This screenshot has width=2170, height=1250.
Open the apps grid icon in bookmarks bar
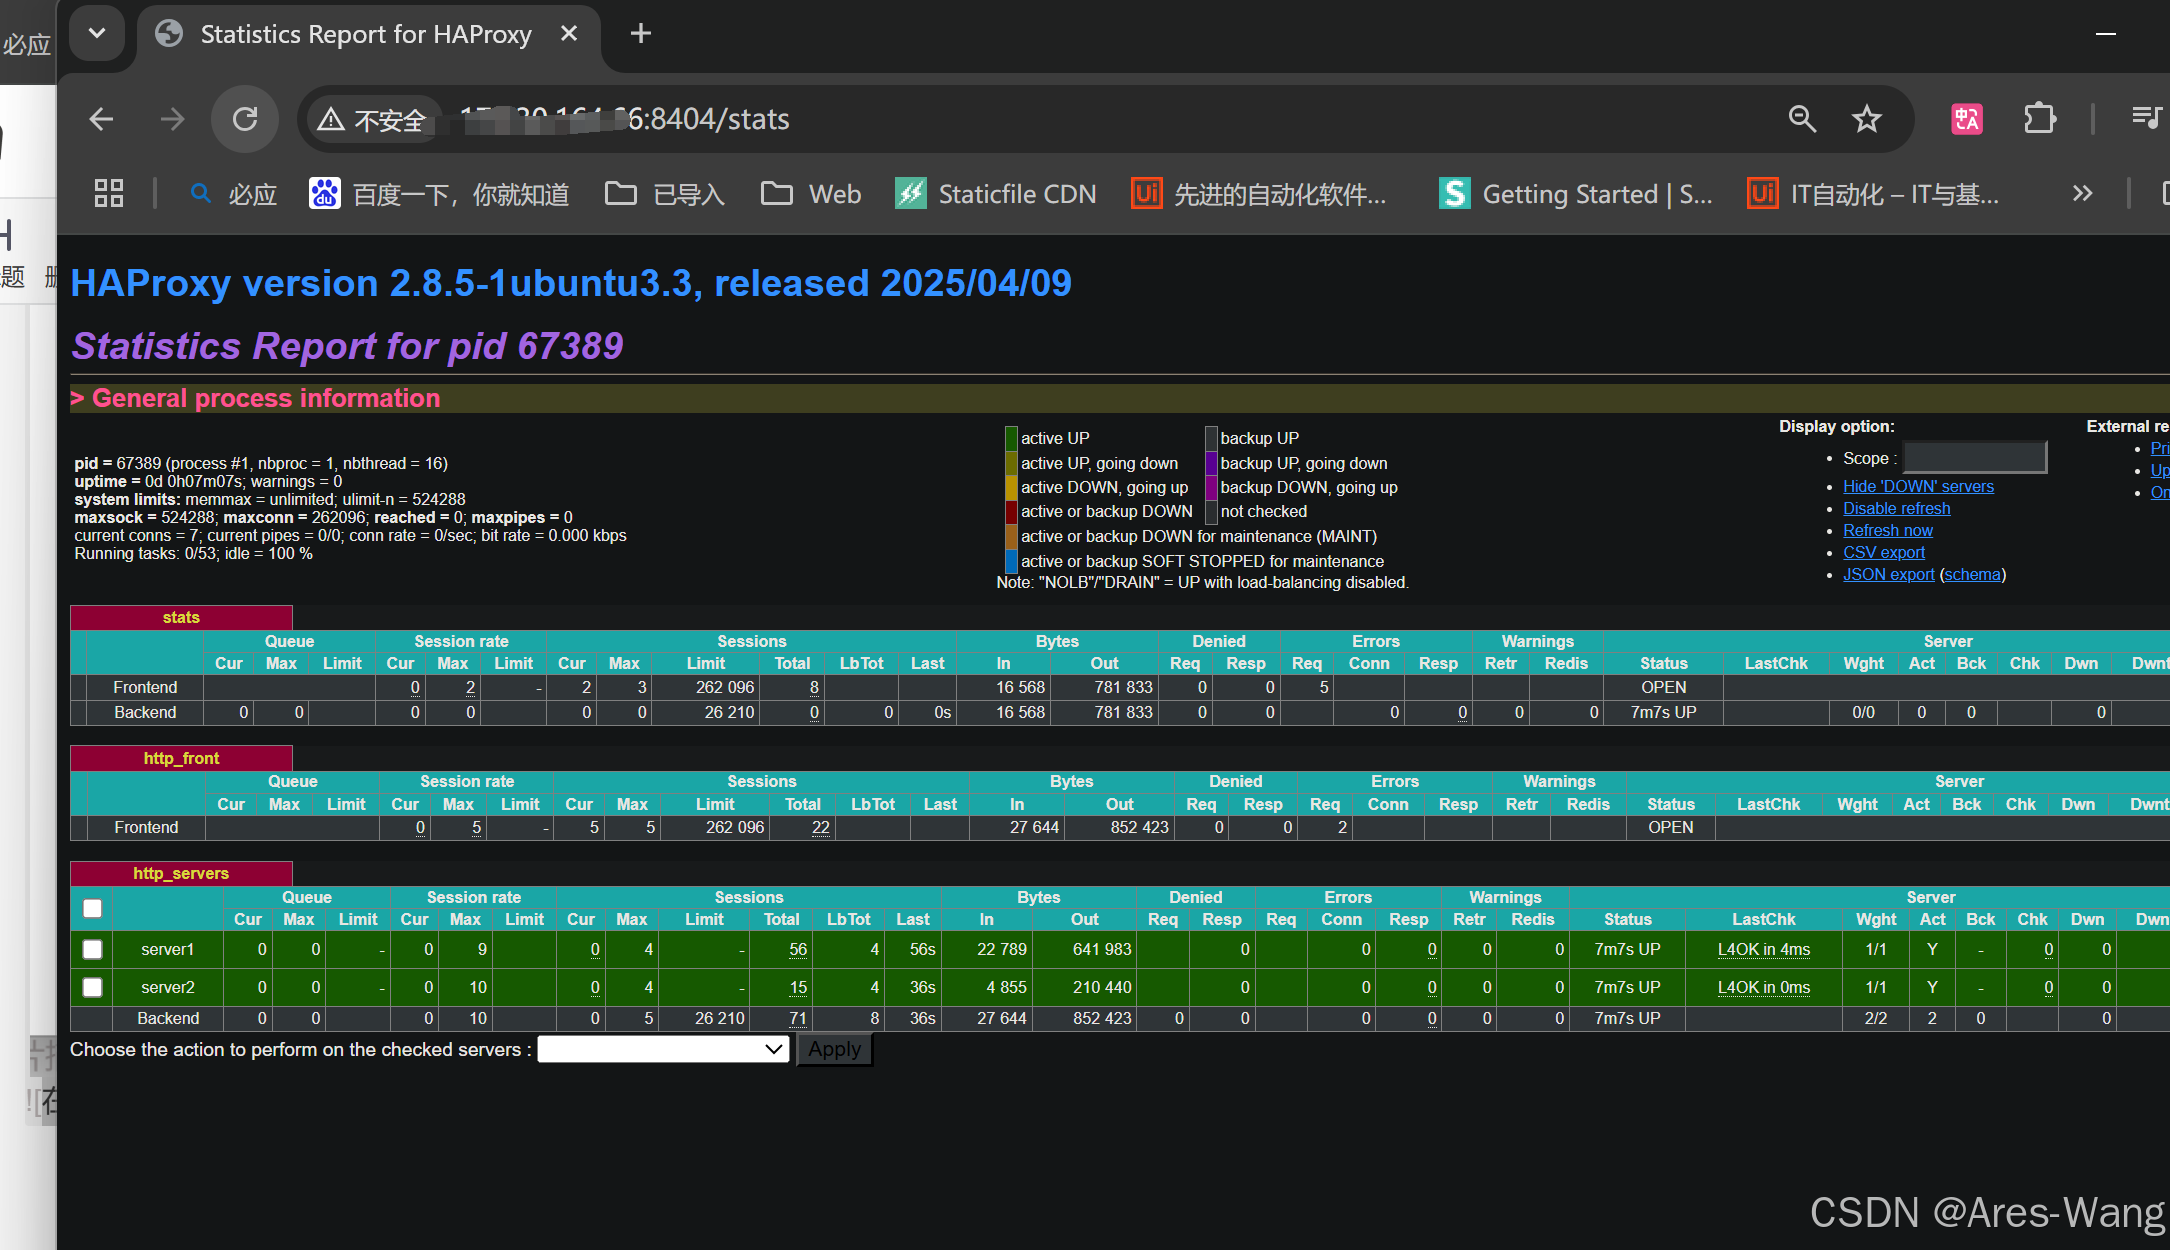coord(108,194)
